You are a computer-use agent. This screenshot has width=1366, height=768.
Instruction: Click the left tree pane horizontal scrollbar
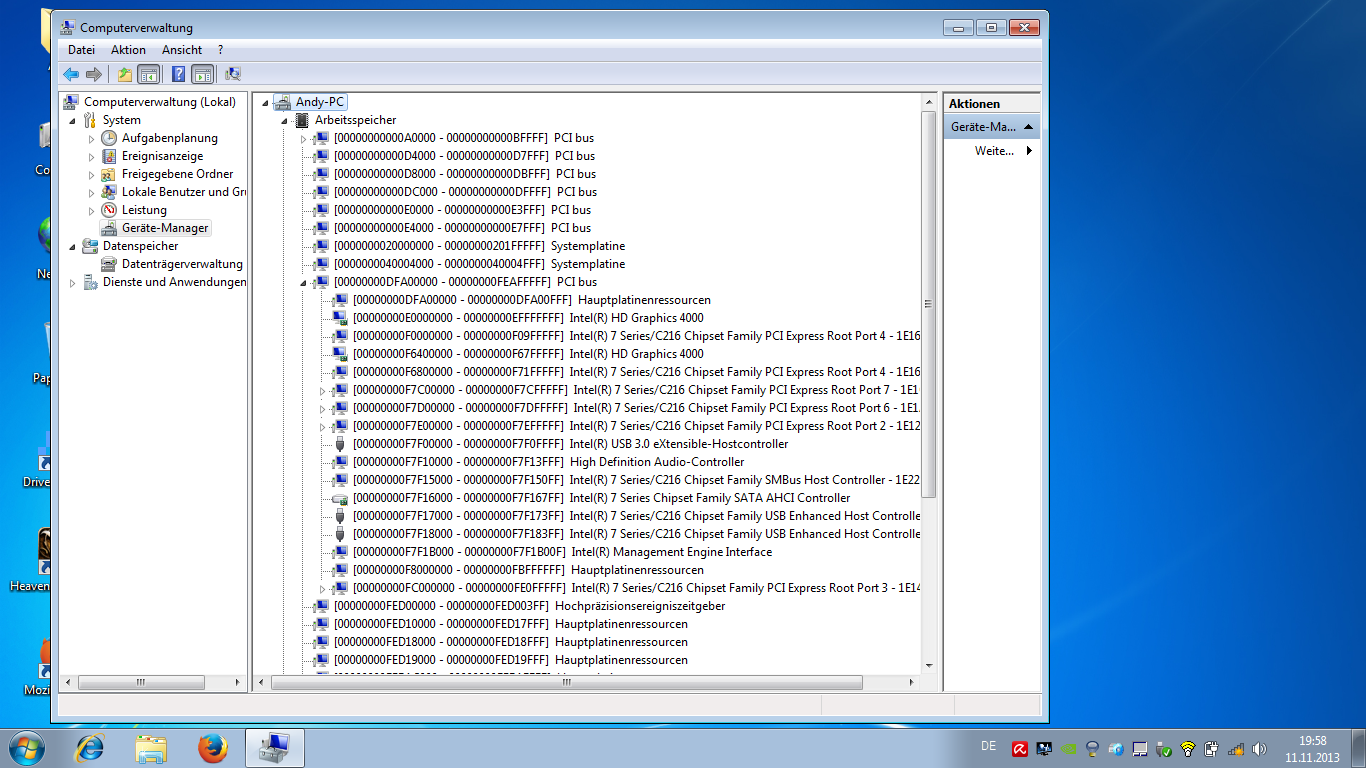coord(140,682)
